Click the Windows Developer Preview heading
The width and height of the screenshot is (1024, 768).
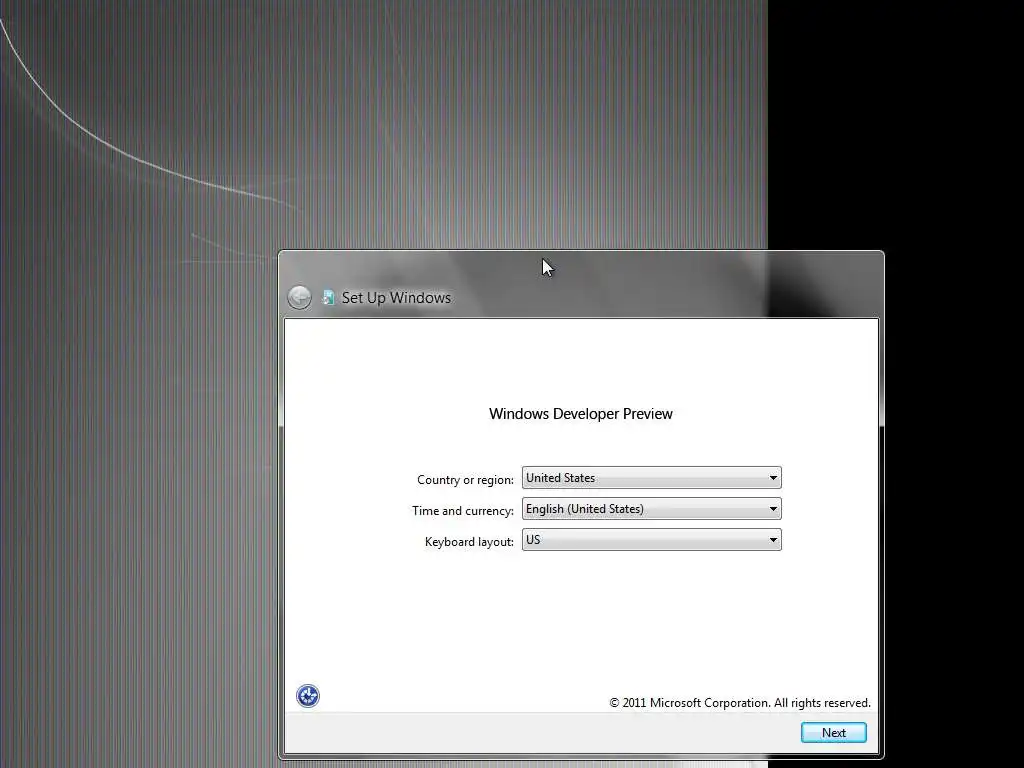tap(581, 414)
